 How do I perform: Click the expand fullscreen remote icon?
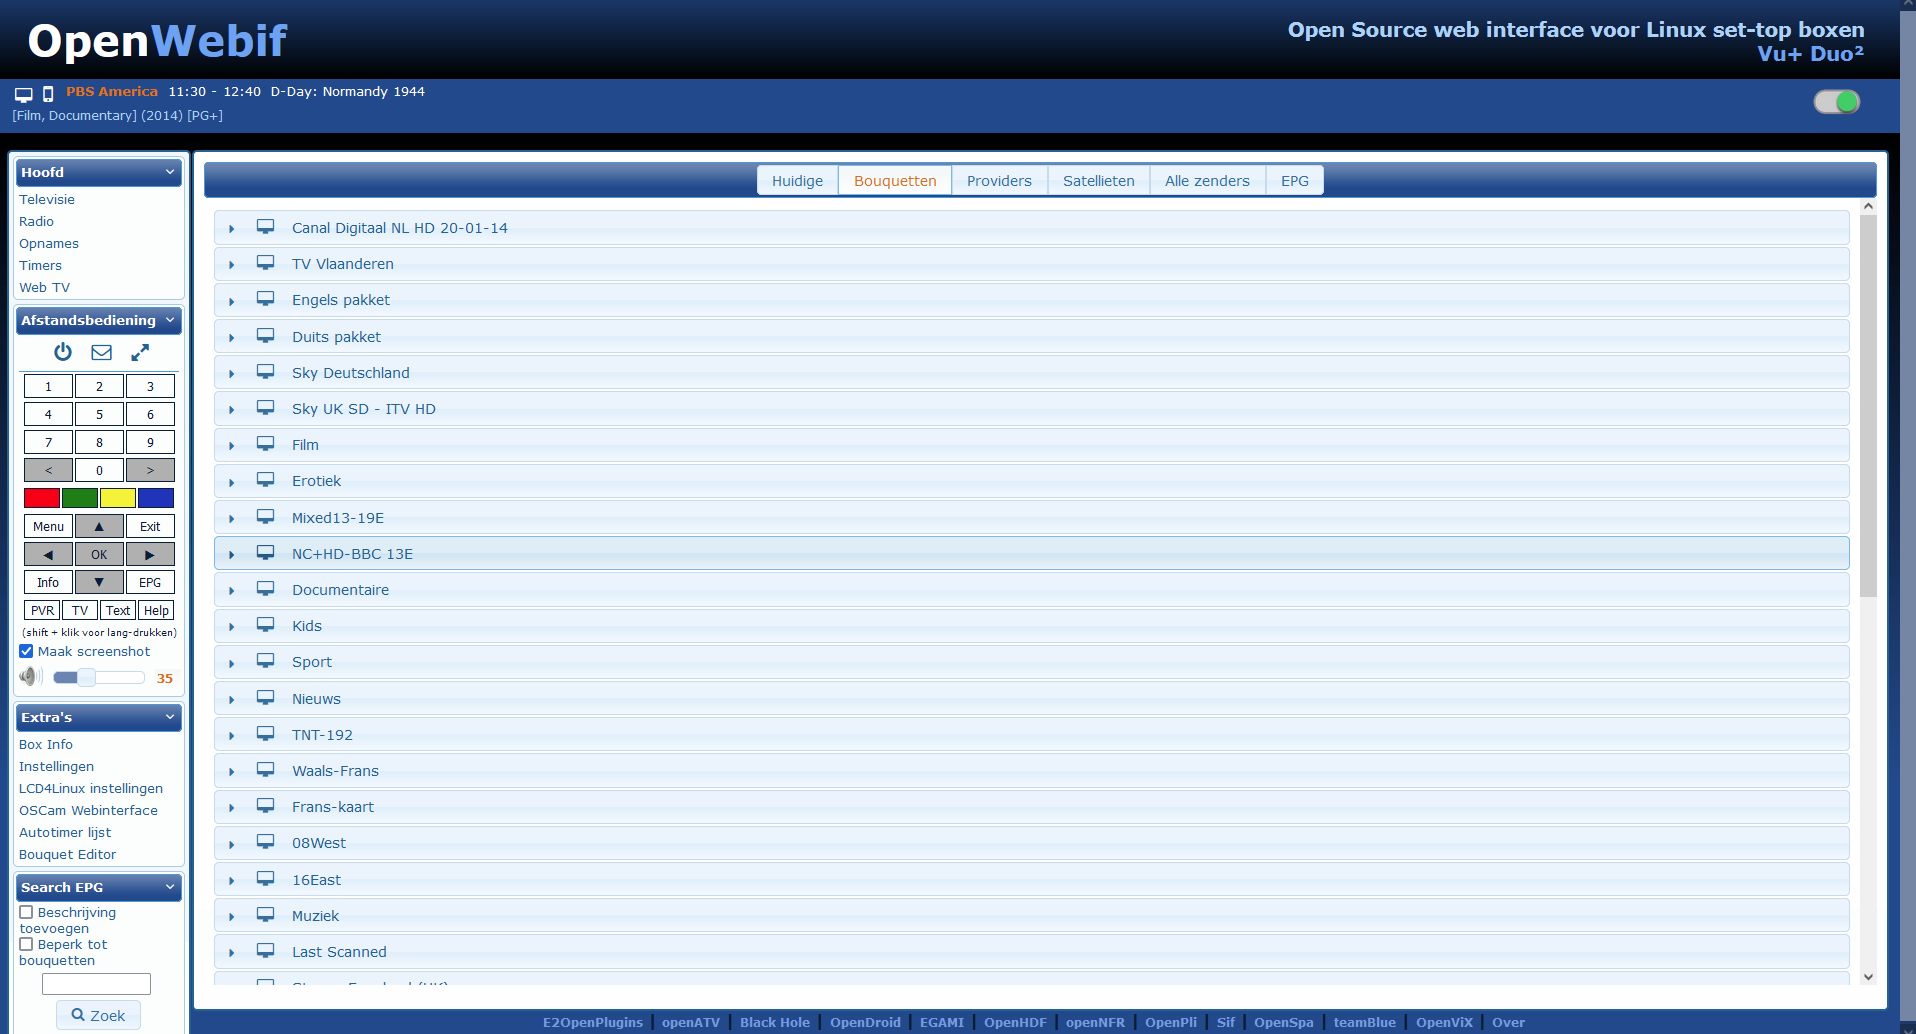click(140, 352)
